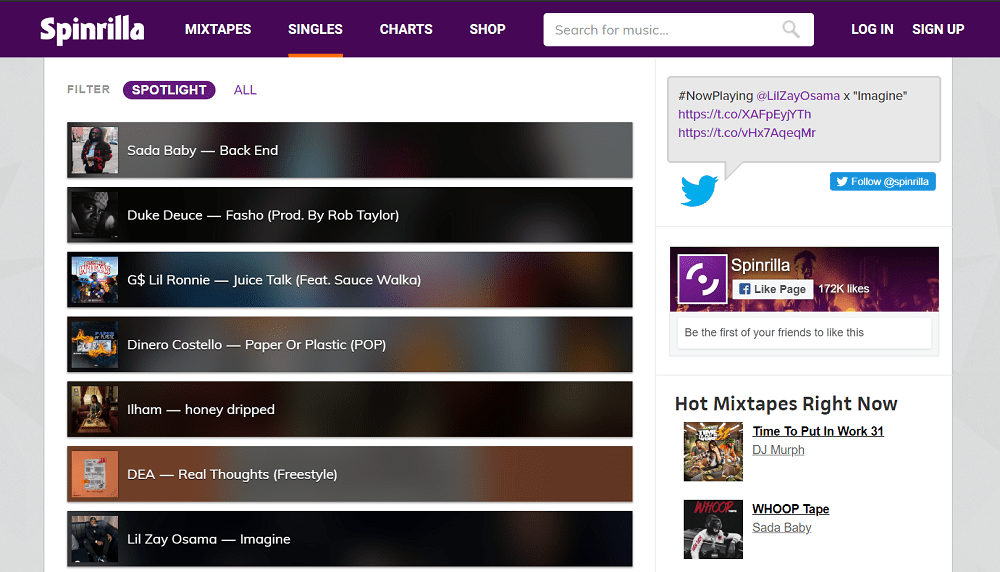Viewport: 1000px width, 572px height.
Task: Select the Spotlight filter
Action: [169, 90]
